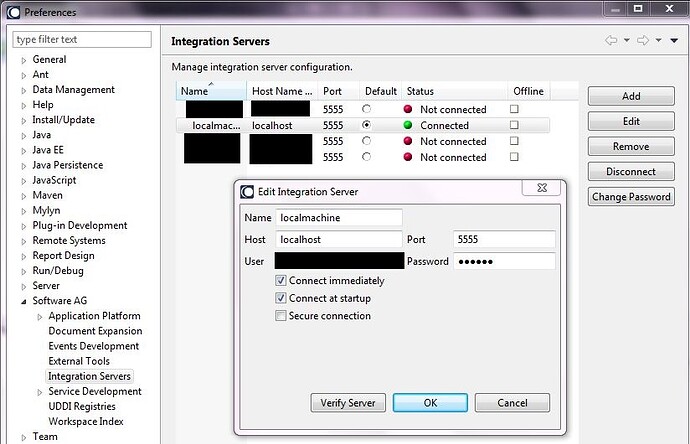Toggle Offline checkbox in first server row
This screenshot has height=444, width=690.
point(514,109)
